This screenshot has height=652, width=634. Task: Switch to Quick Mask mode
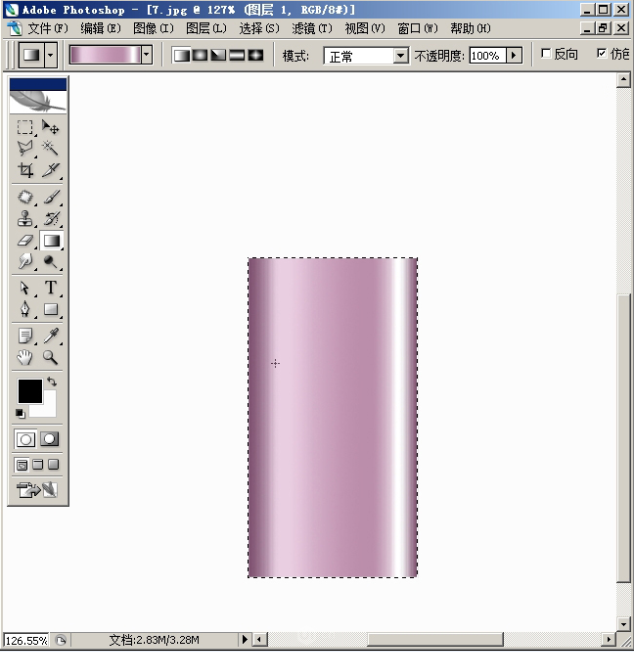coord(49,439)
